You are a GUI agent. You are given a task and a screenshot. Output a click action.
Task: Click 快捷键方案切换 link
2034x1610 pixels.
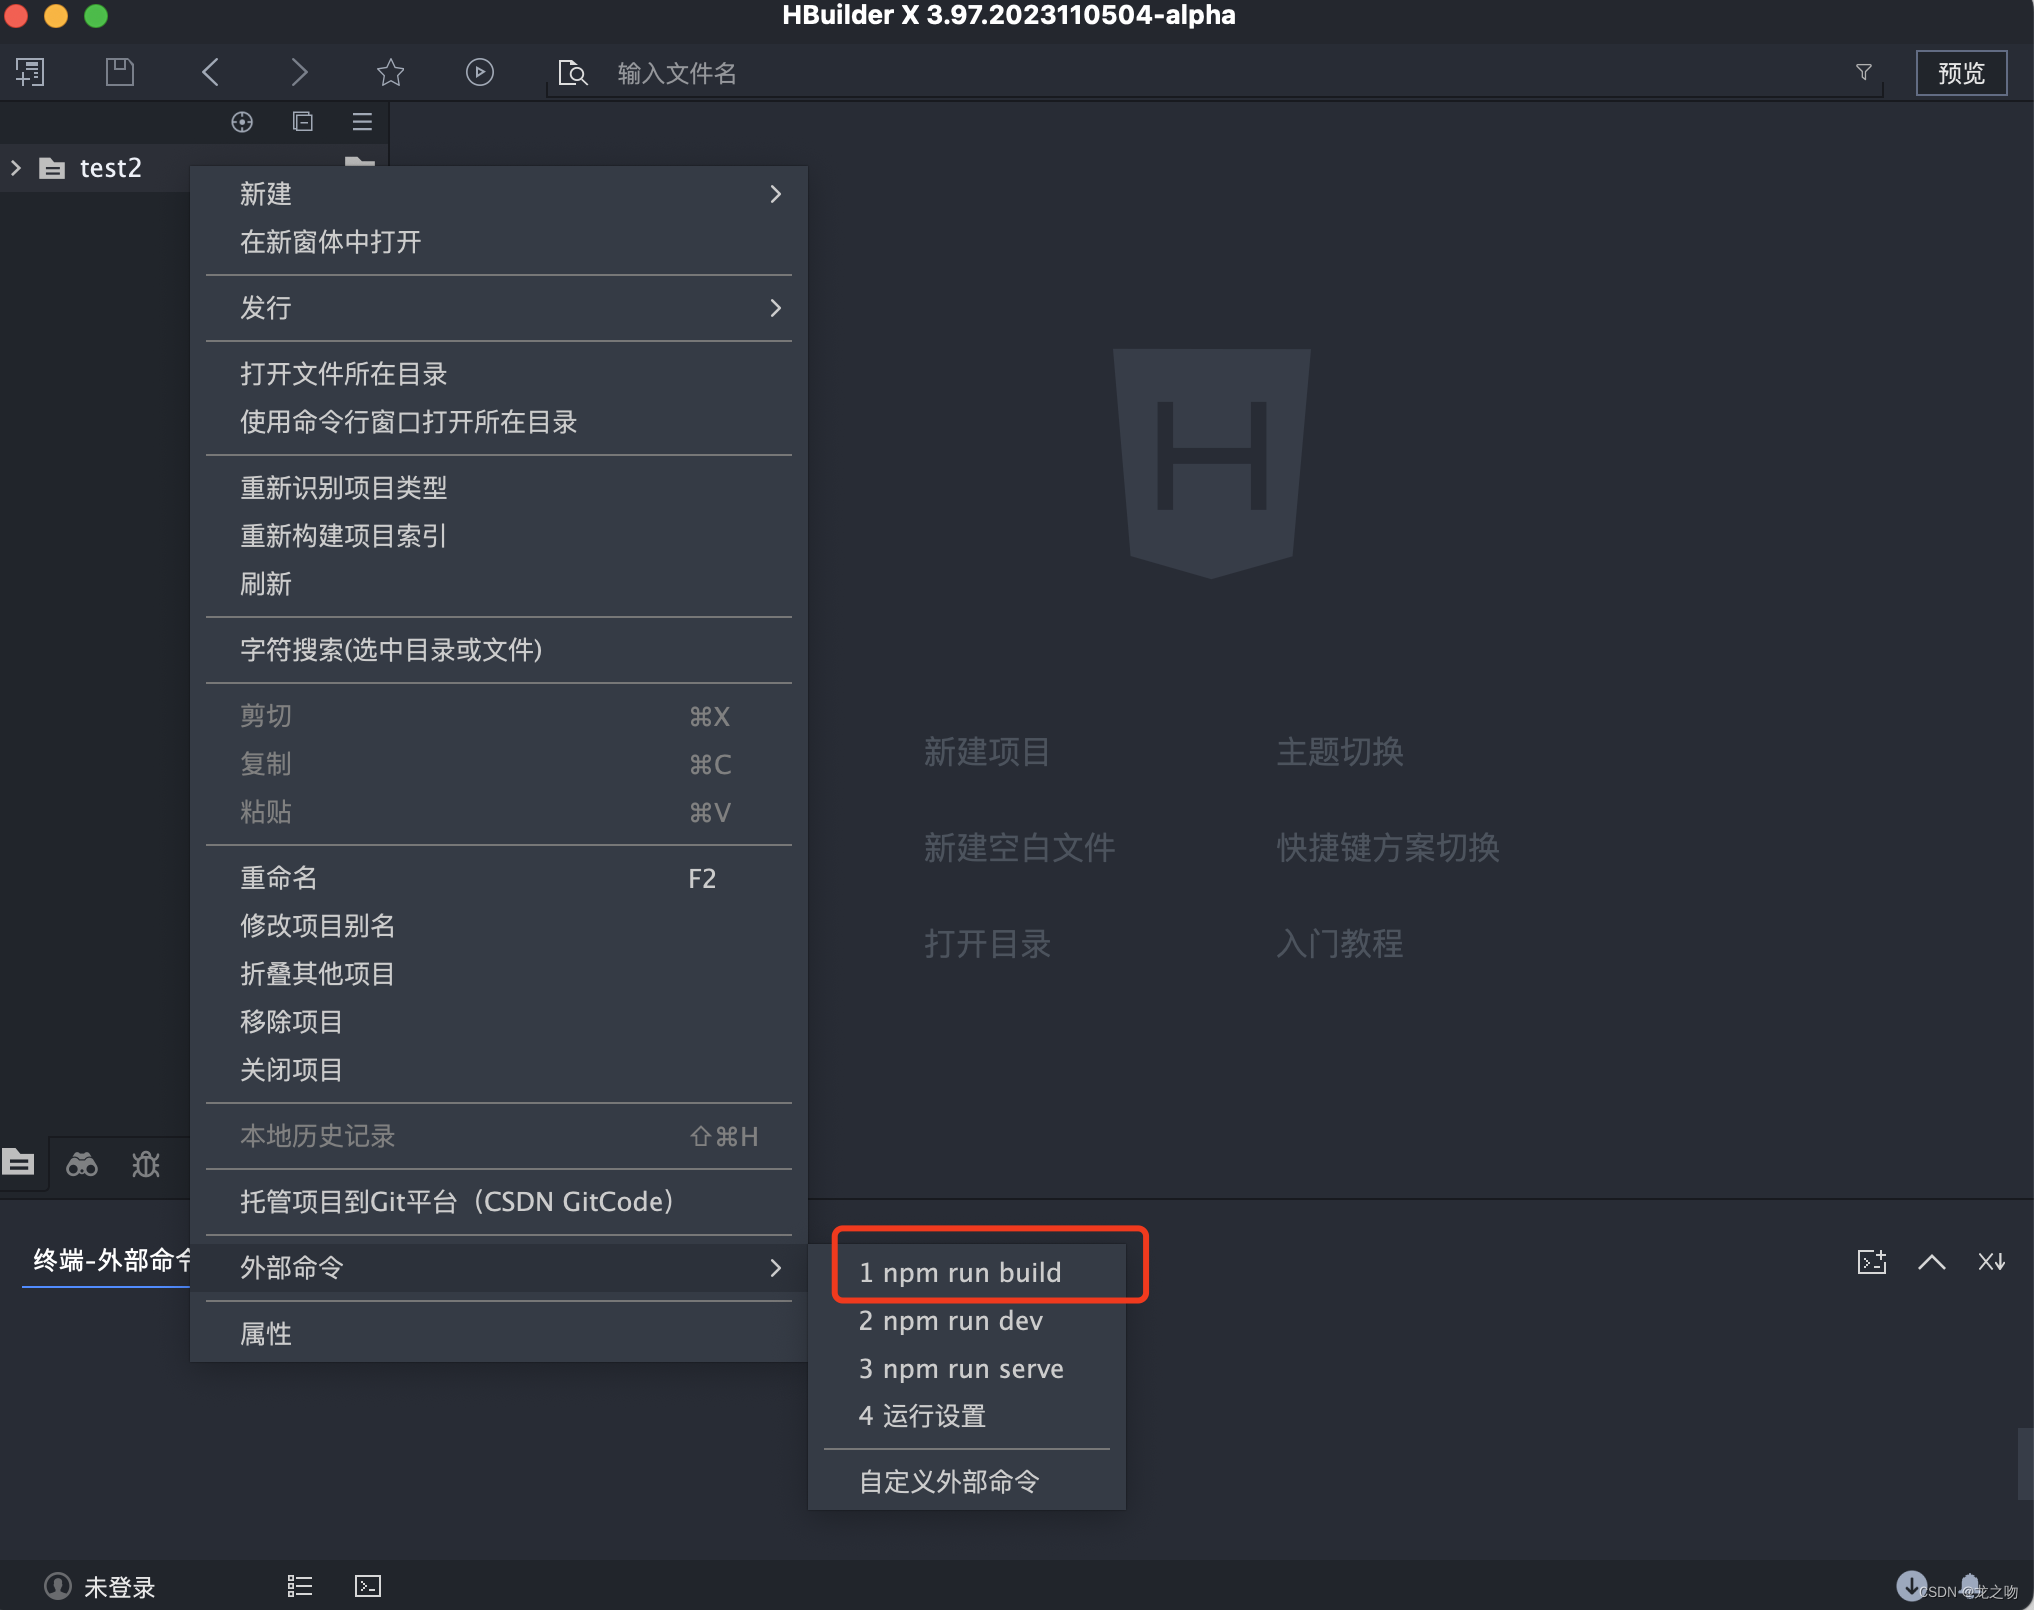pyautogui.click(x=1388, y=848)
